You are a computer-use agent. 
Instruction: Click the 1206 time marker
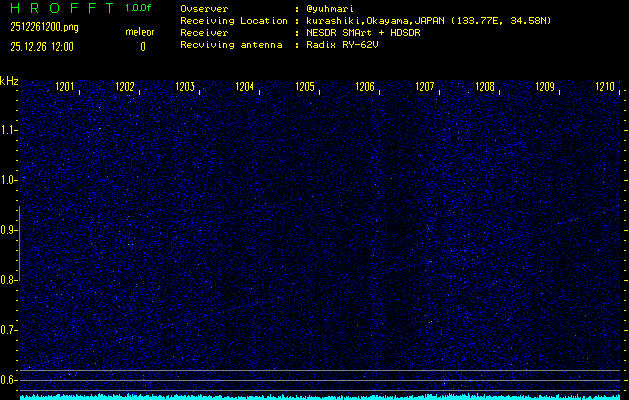coord(365,87)
